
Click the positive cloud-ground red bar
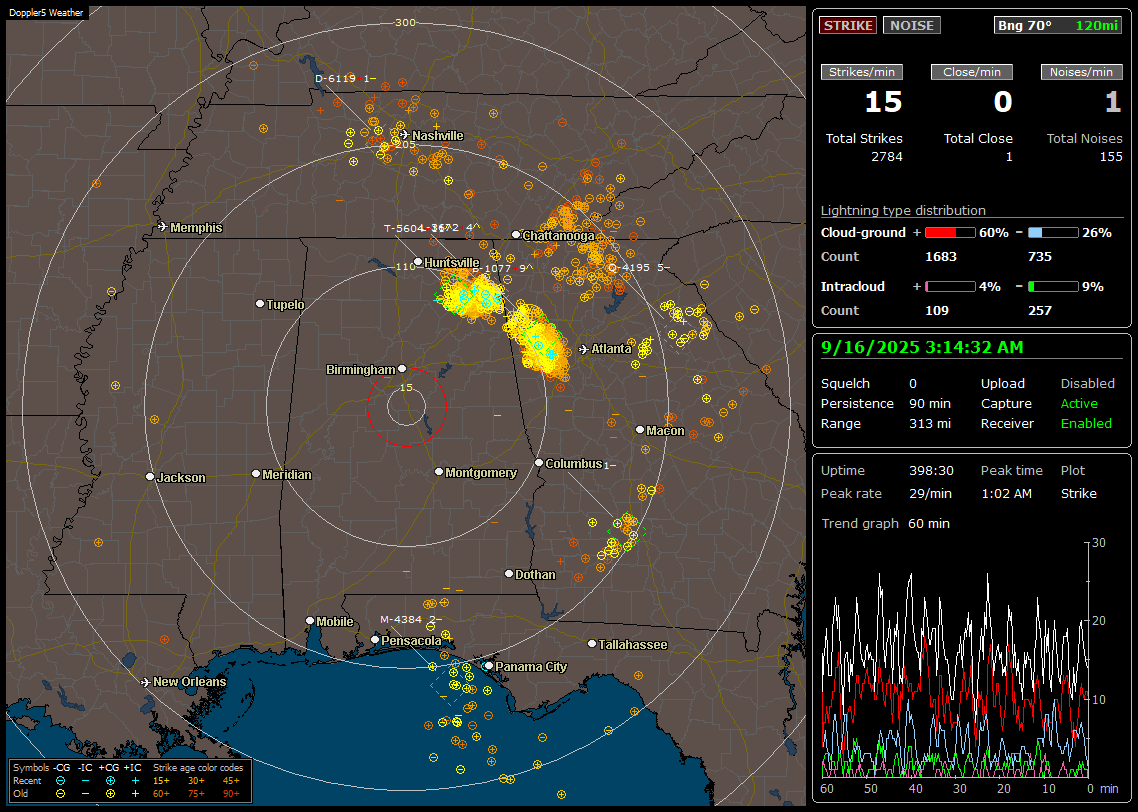950,233
